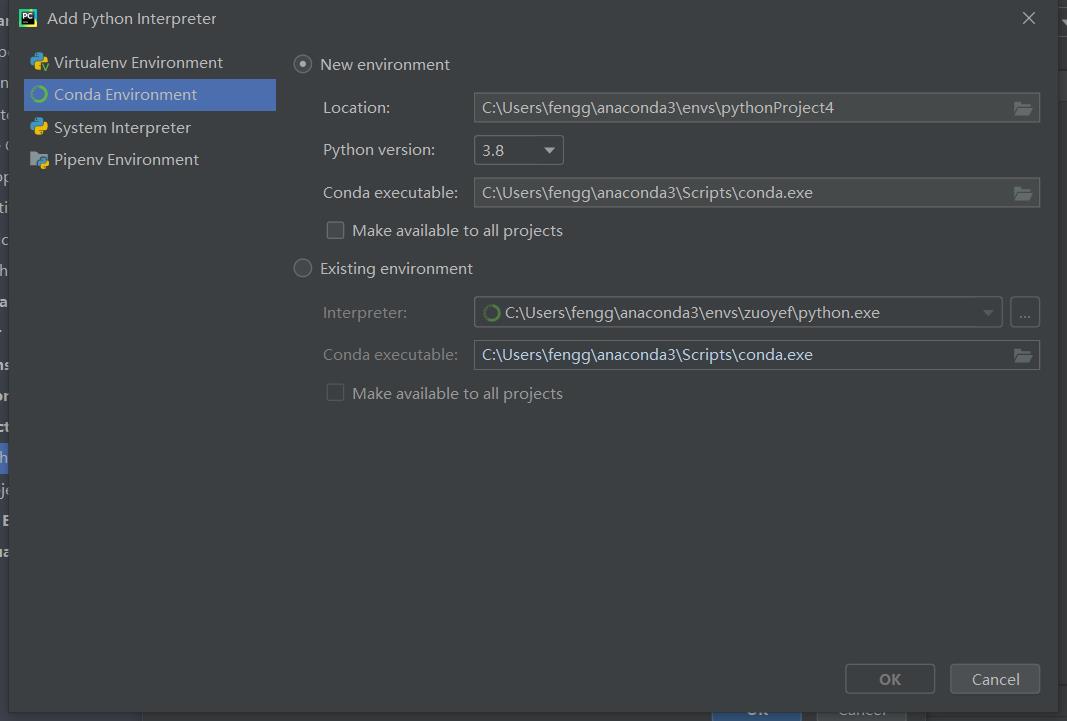The height and width of the screenshot is (721, 1067).
Task: Browse folder icon for Location field
Action: (x=1023, y=108)
